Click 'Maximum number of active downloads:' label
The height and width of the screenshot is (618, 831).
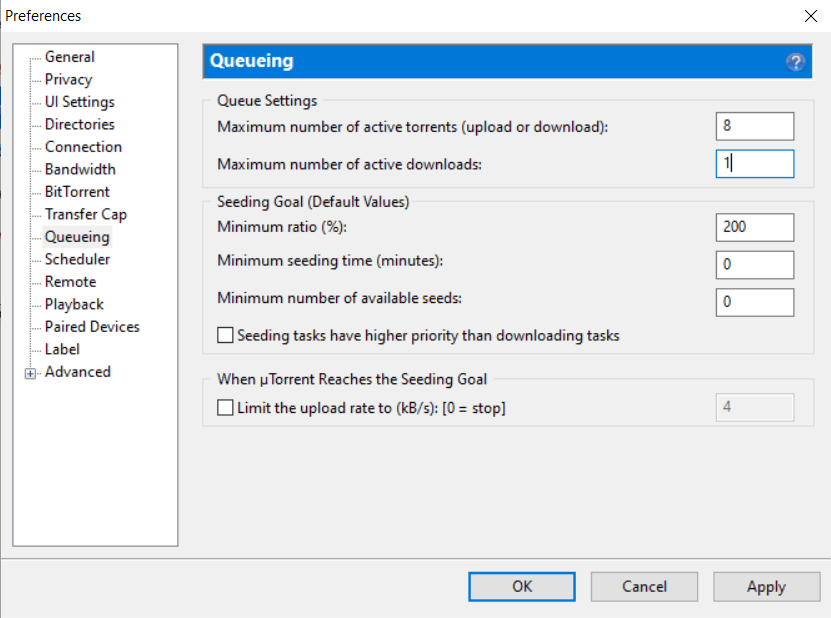pos(350,164)
